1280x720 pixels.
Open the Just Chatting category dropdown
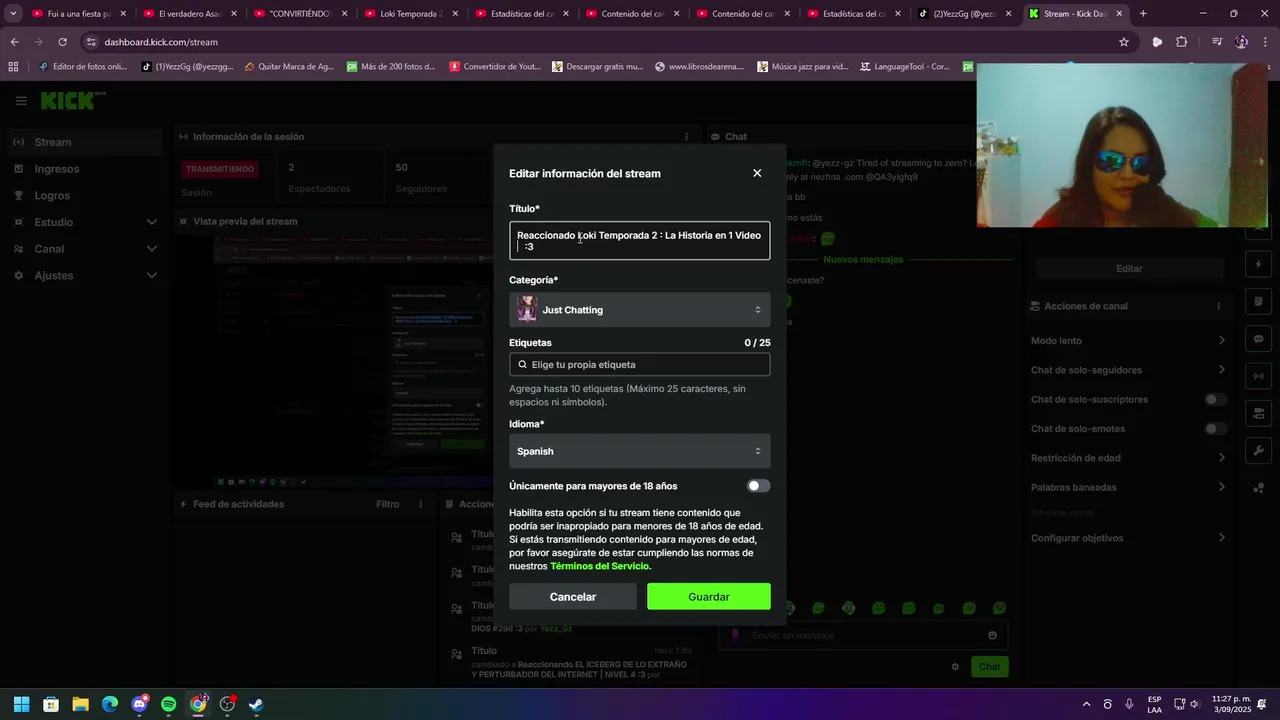click(x=639, y=310)
